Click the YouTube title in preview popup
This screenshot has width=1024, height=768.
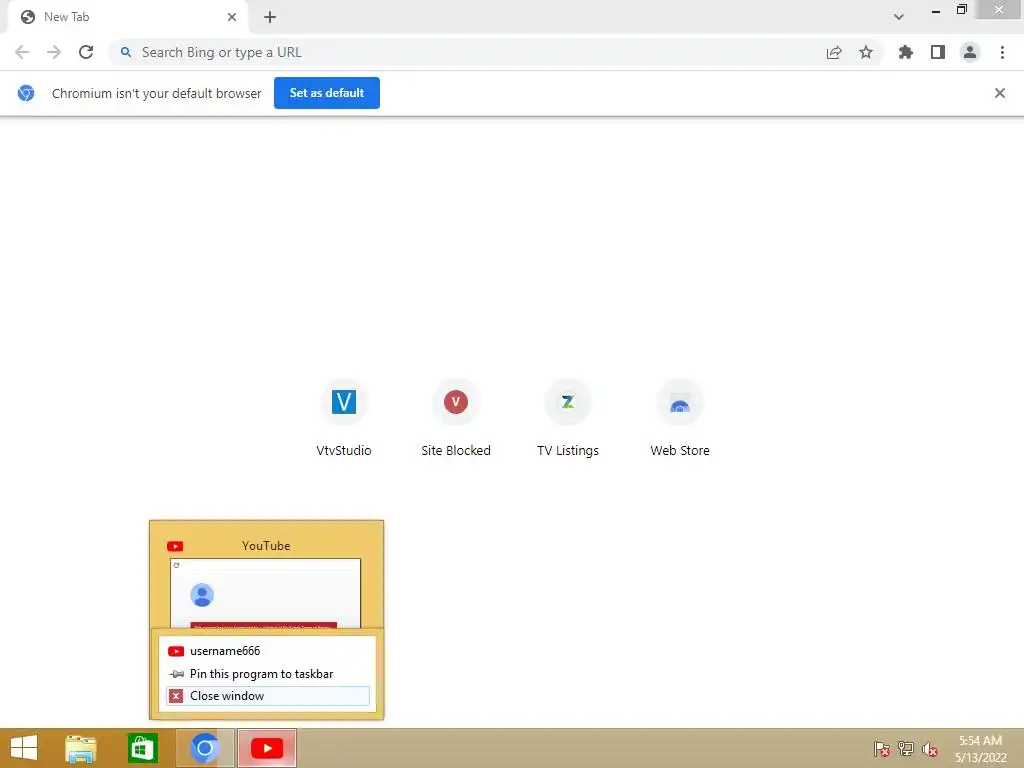[x=266, y=546]
